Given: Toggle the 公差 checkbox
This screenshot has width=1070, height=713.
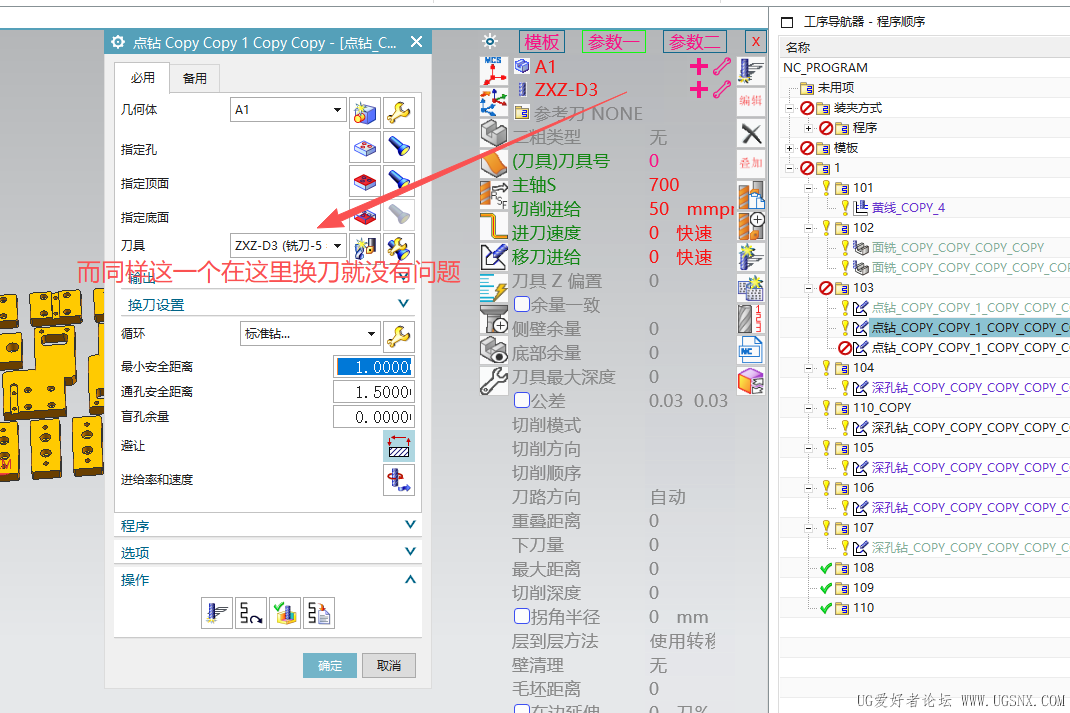Looking at the screenshot, I should pyautogui.click(x=522, y=400).
